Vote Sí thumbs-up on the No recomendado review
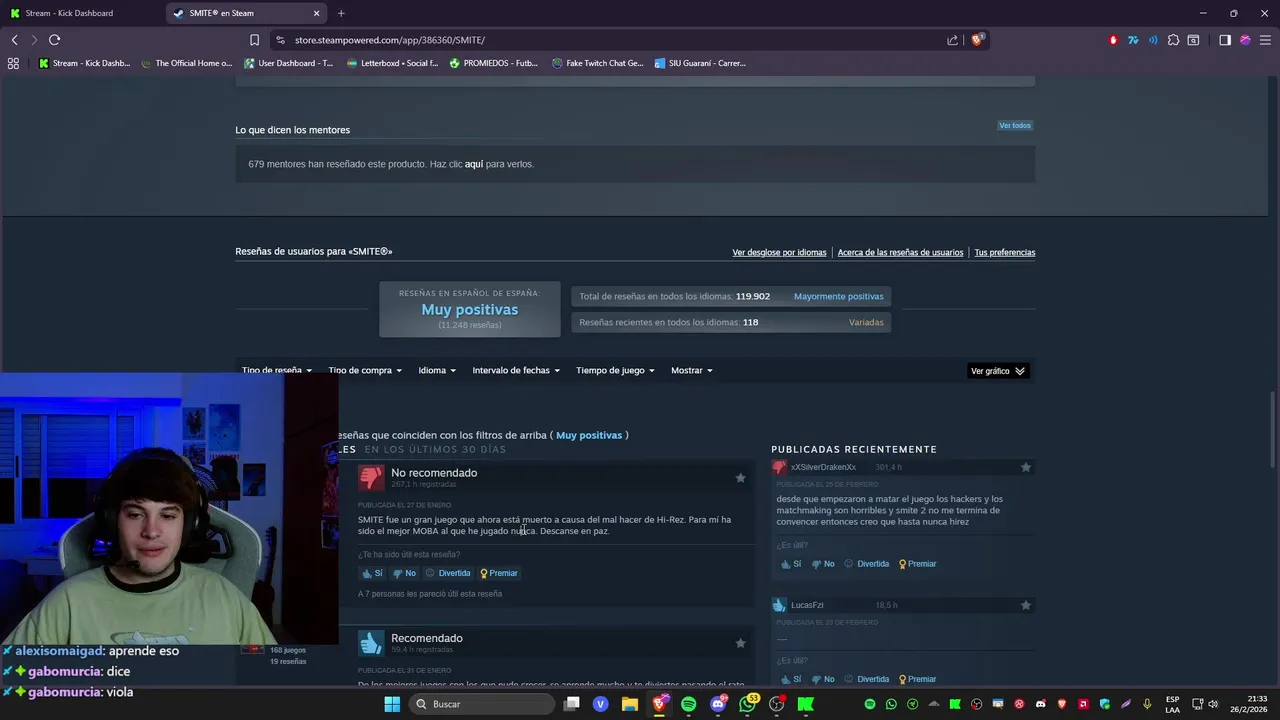The width and height of the screenshot is (1280, 720). pos(372,573)
